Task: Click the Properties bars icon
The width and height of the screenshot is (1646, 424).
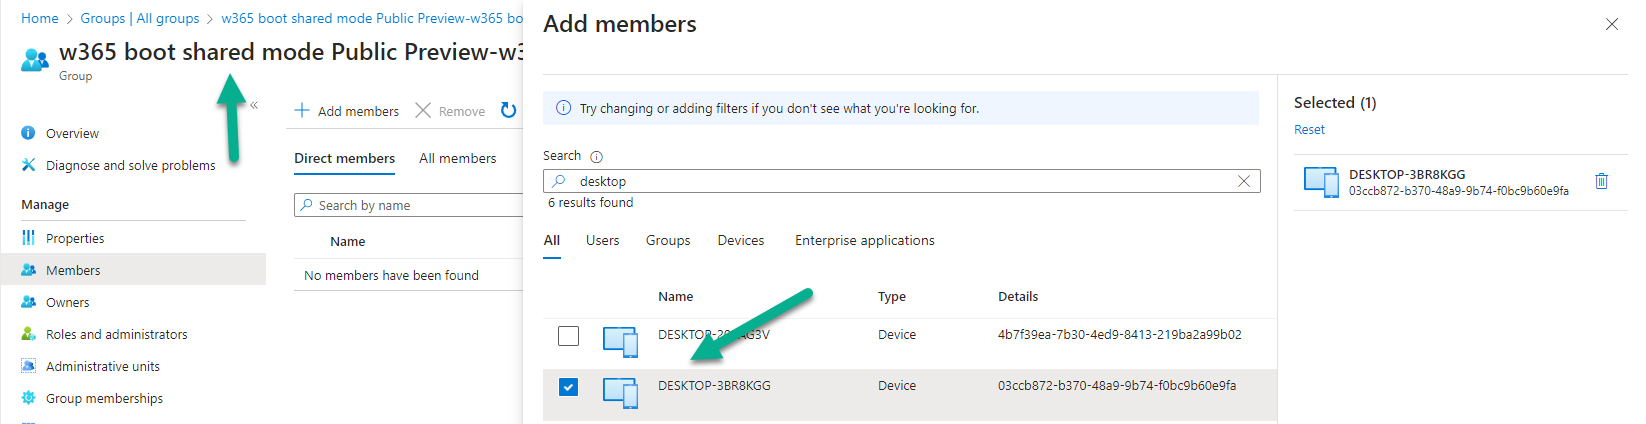Action: [28, 238]
